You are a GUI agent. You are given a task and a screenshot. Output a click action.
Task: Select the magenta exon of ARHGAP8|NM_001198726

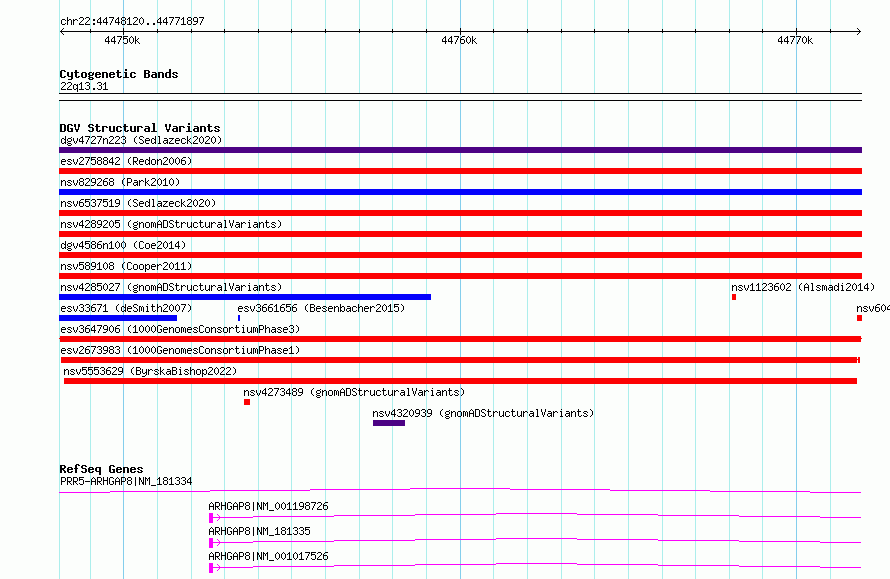[x=211, y=518]
